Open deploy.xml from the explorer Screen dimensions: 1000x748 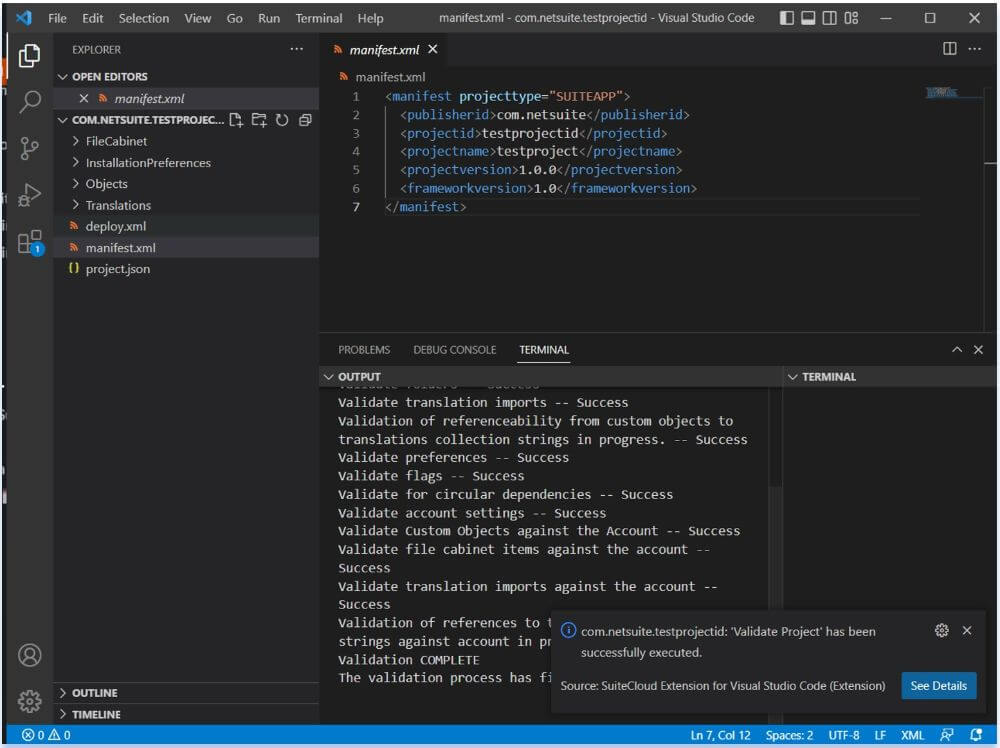pos(186,226)
